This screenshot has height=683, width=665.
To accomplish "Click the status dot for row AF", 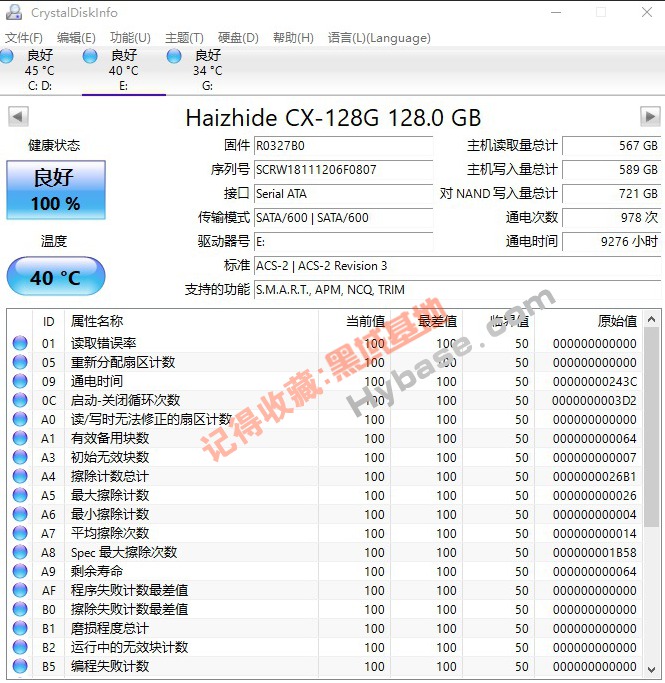I will click(x=20, y=590).
